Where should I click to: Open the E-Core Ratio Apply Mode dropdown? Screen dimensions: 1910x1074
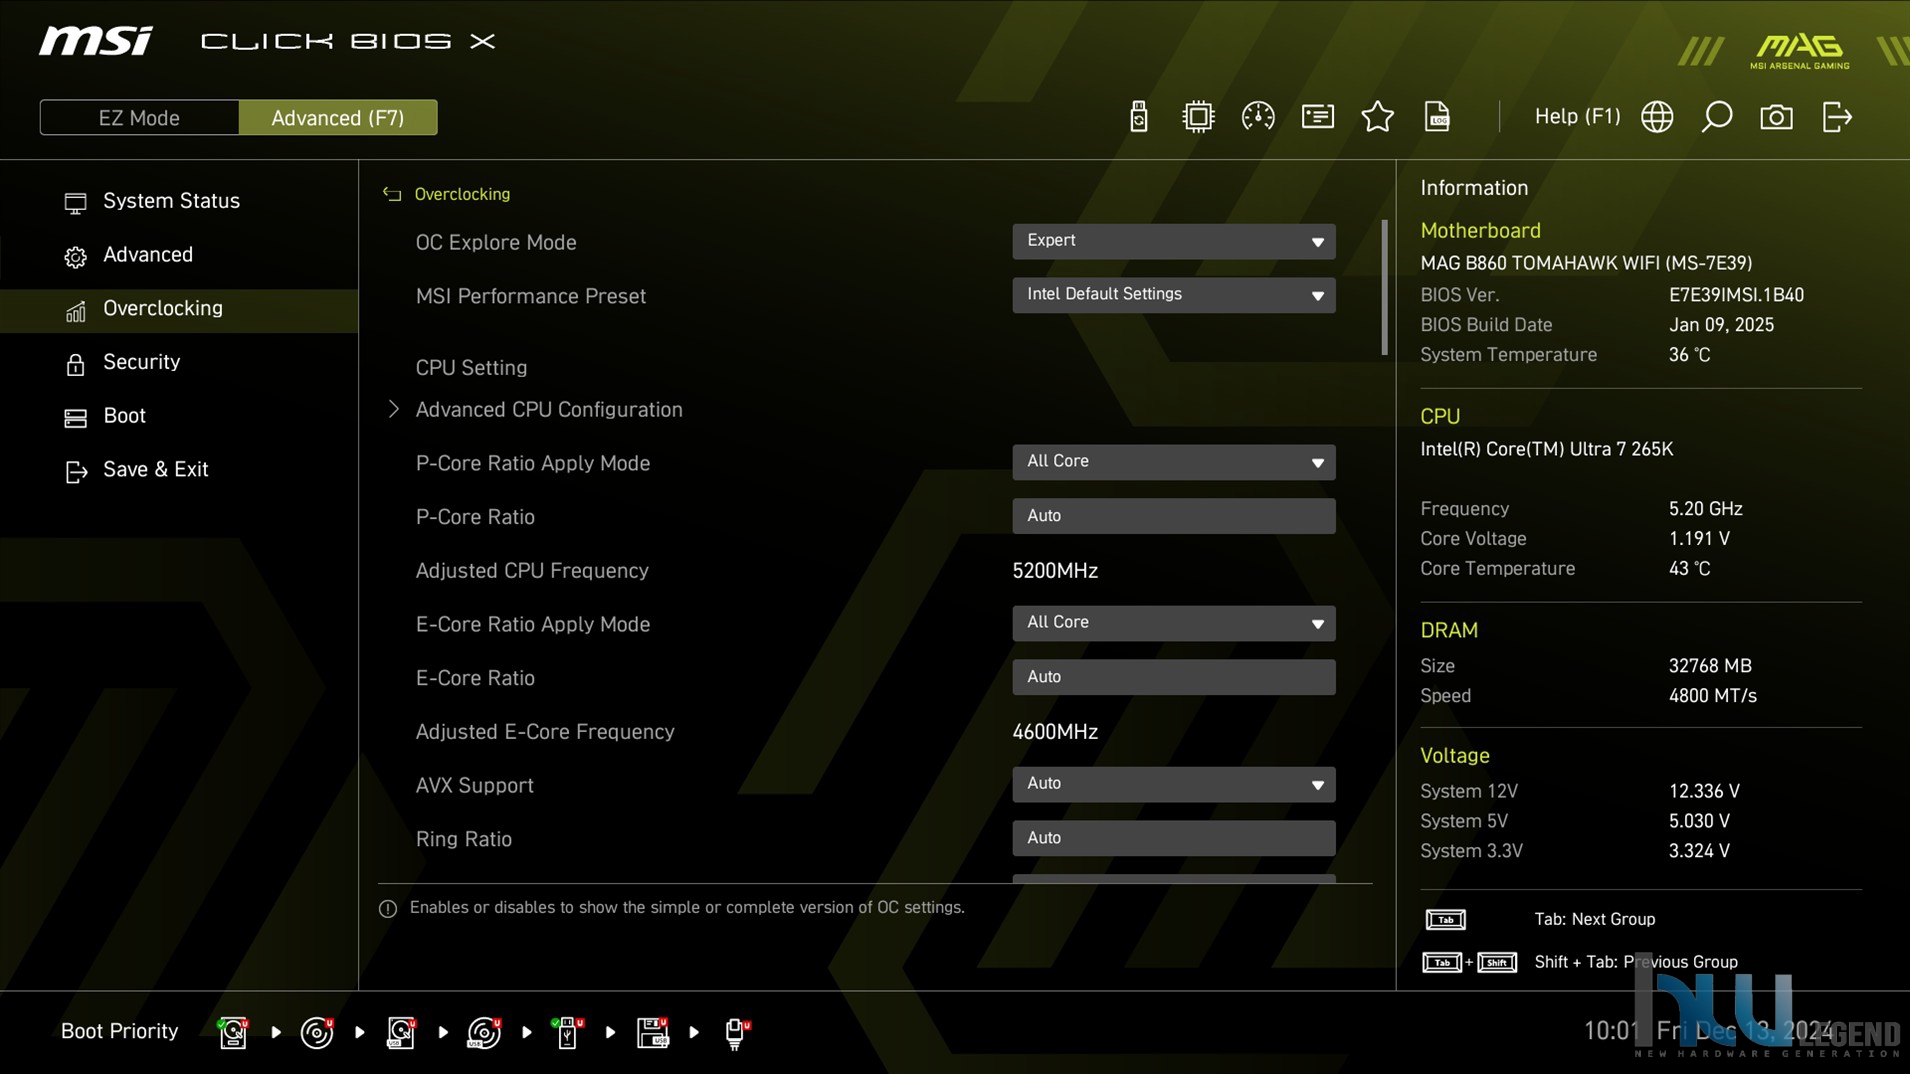click(x=1173, y=623)
